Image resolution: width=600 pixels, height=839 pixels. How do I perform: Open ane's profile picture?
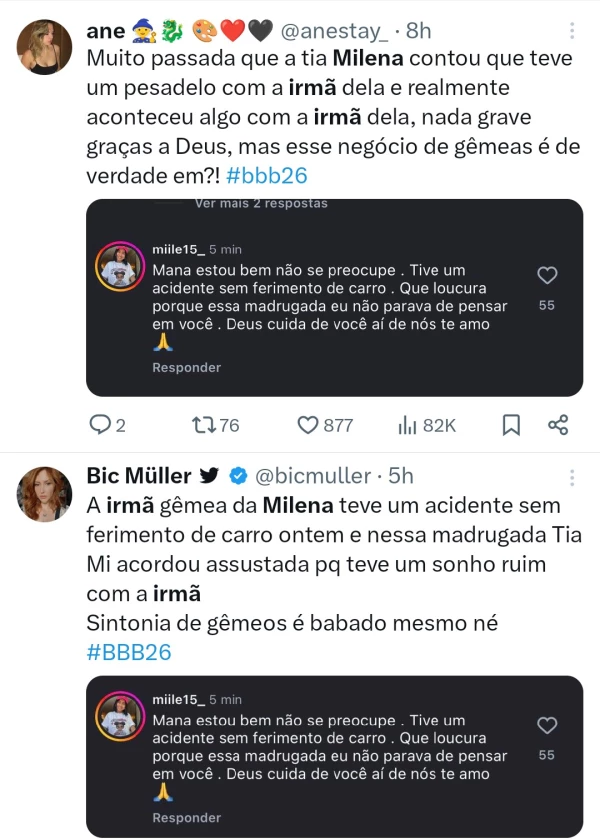pos(45,47)
